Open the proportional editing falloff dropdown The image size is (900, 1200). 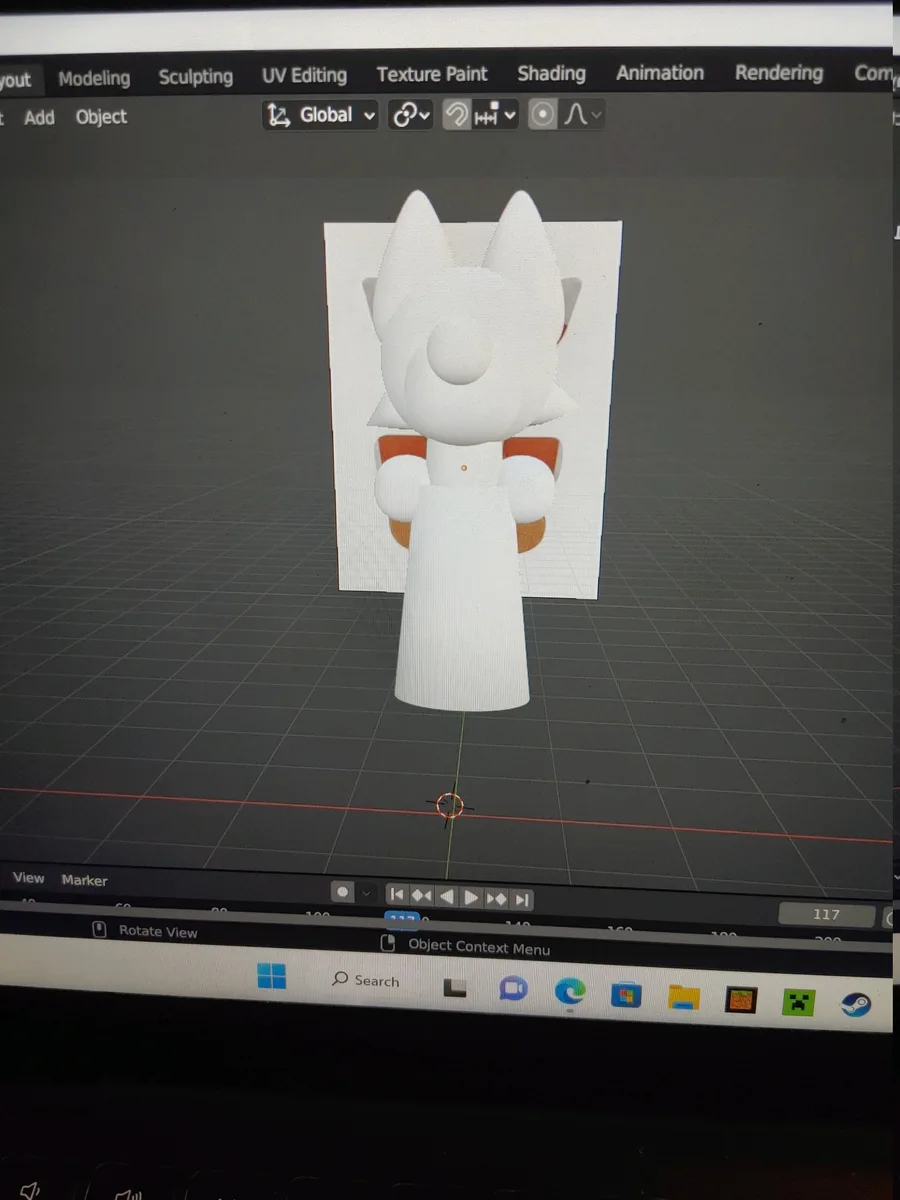tap(582, 115)
